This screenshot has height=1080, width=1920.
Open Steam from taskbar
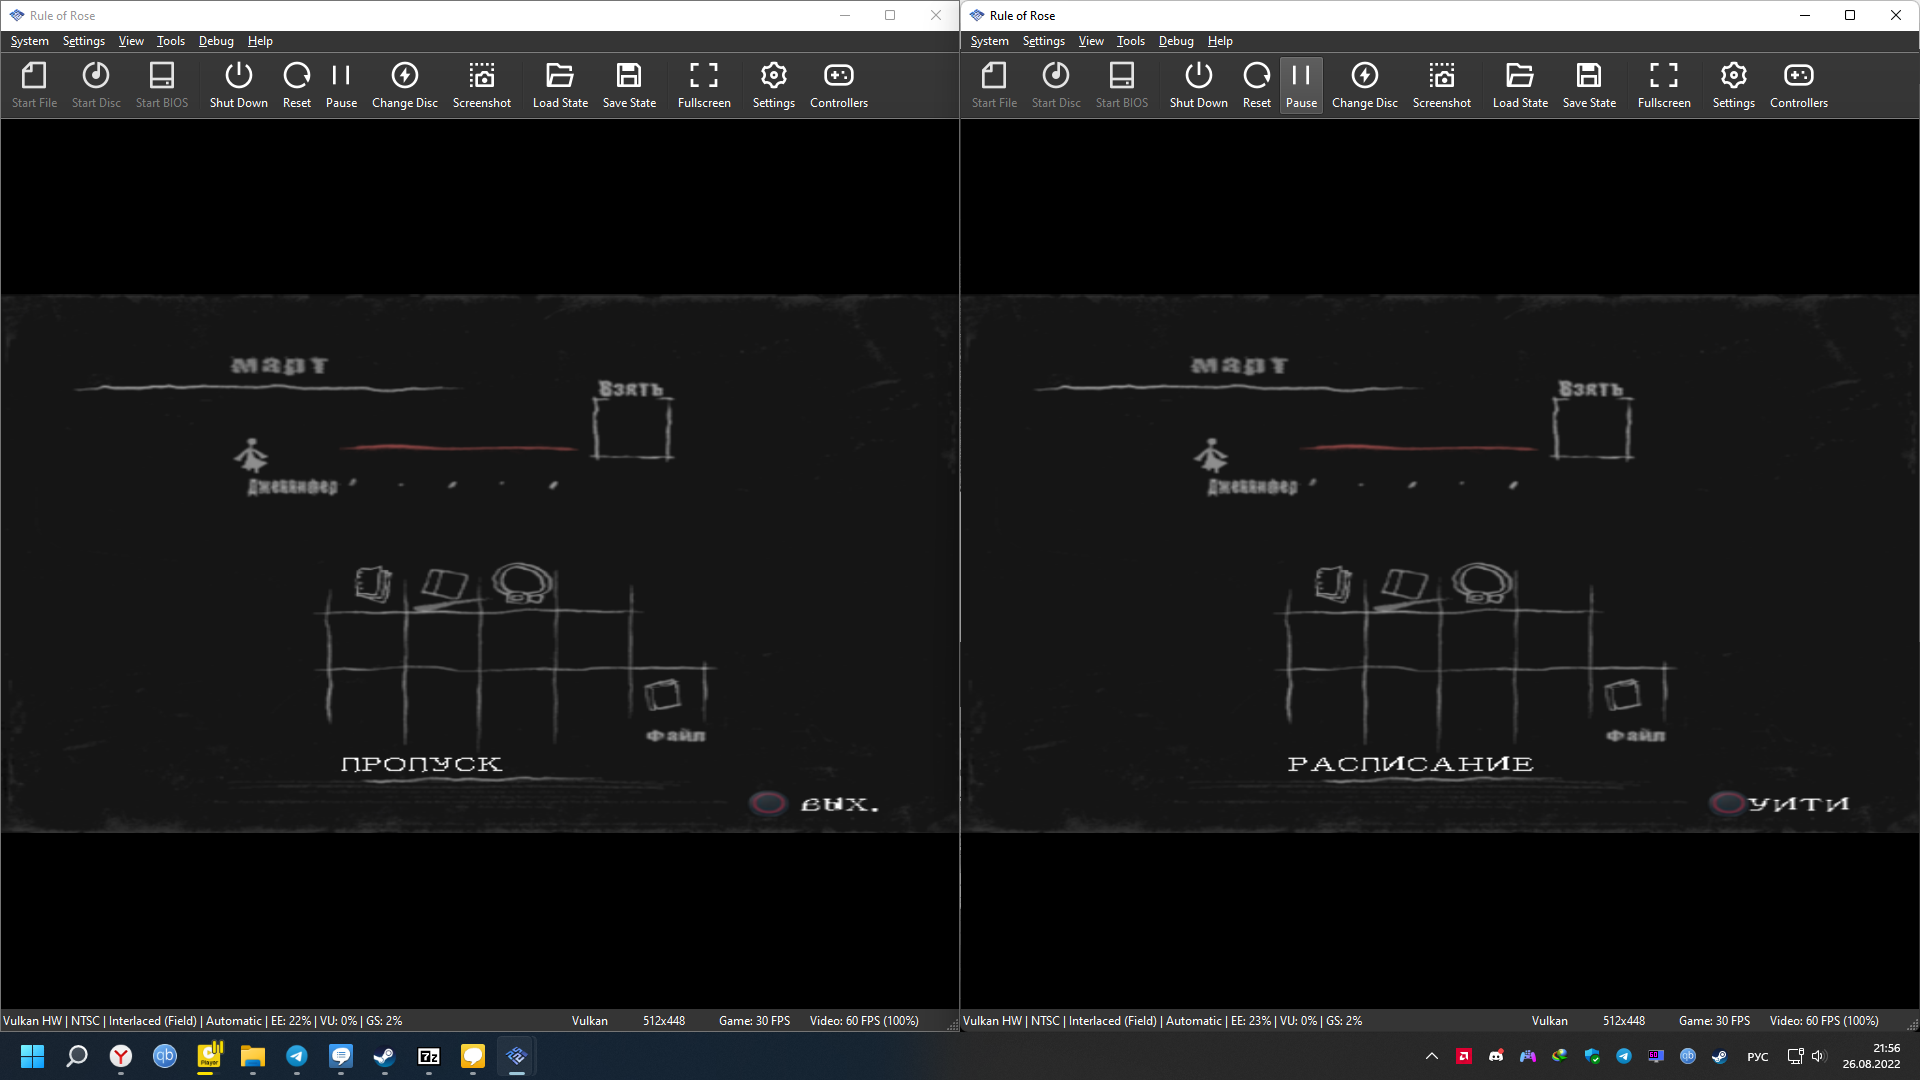point(384,1056)
